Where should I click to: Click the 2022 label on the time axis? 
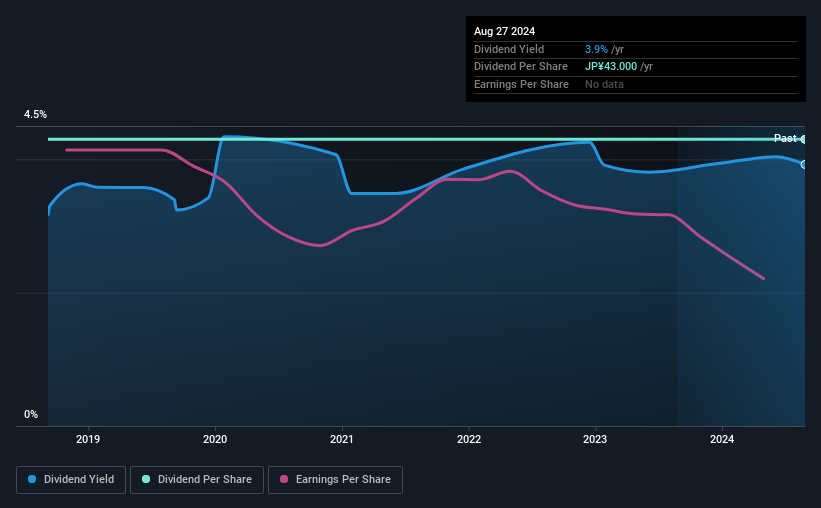469,439
